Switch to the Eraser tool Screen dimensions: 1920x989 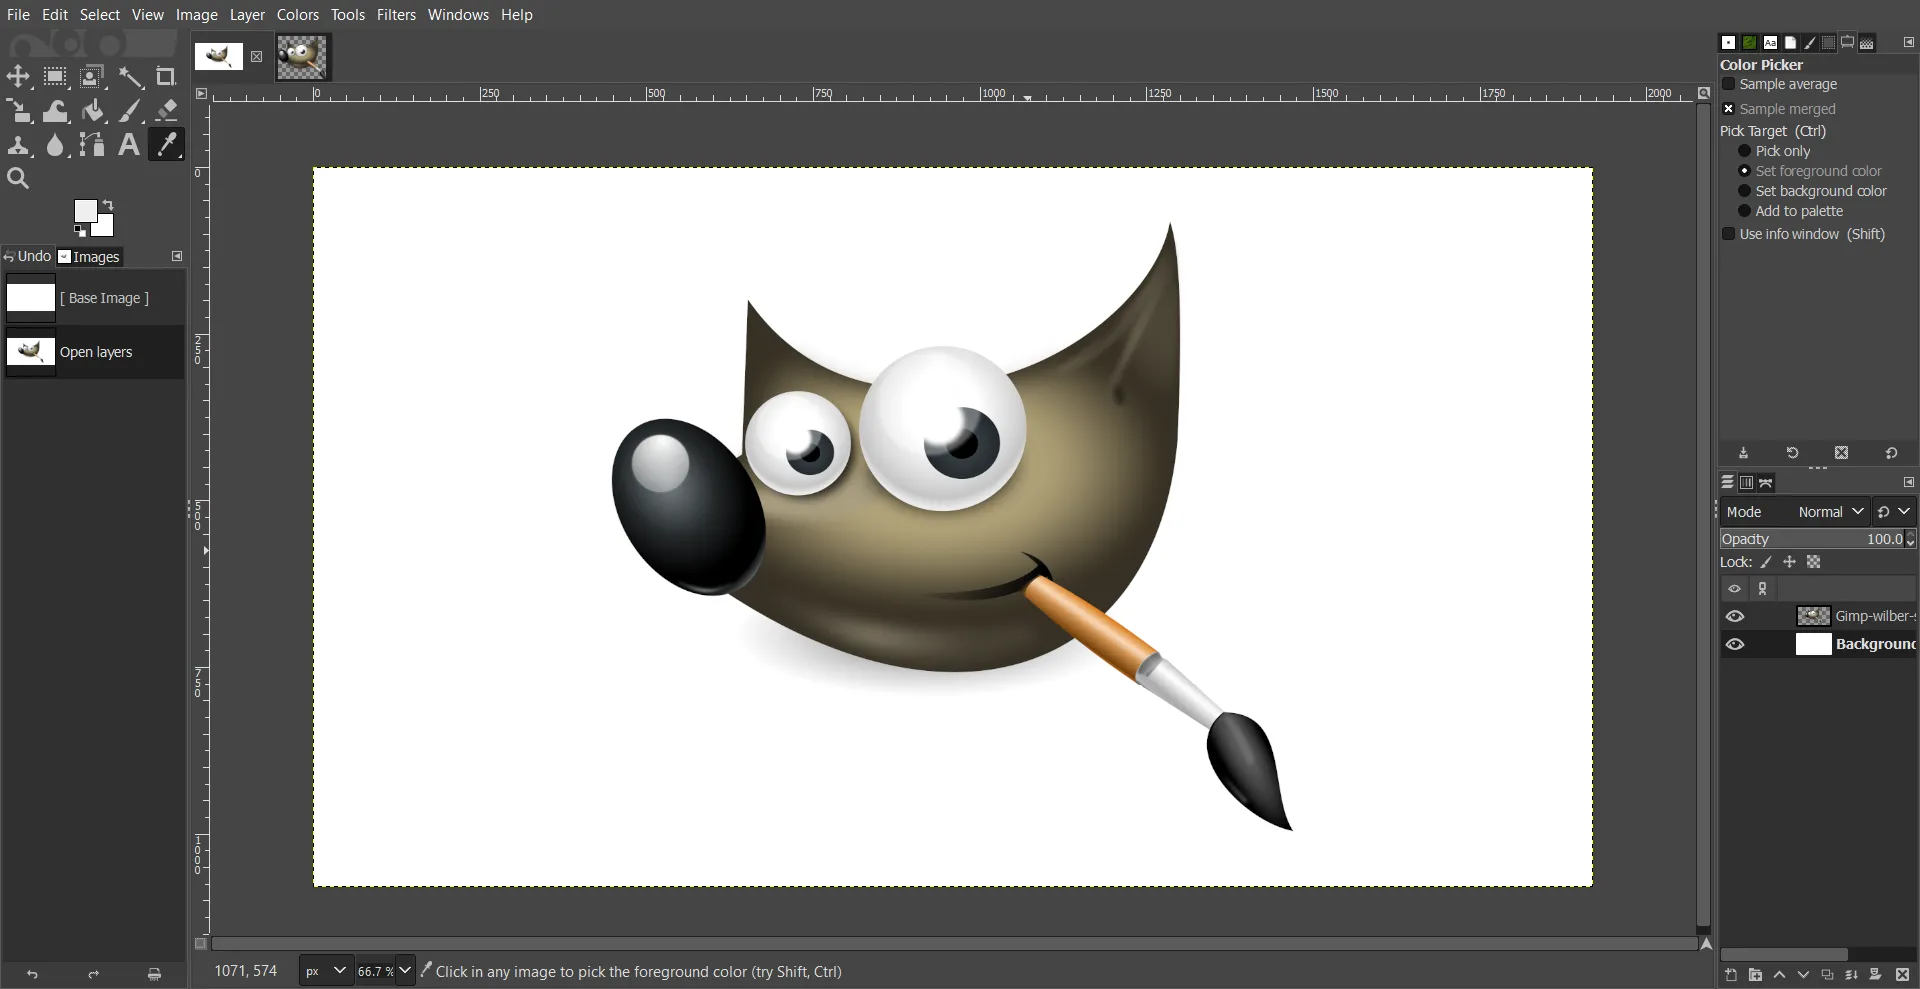pyautogui.click(x=166, y=110)
